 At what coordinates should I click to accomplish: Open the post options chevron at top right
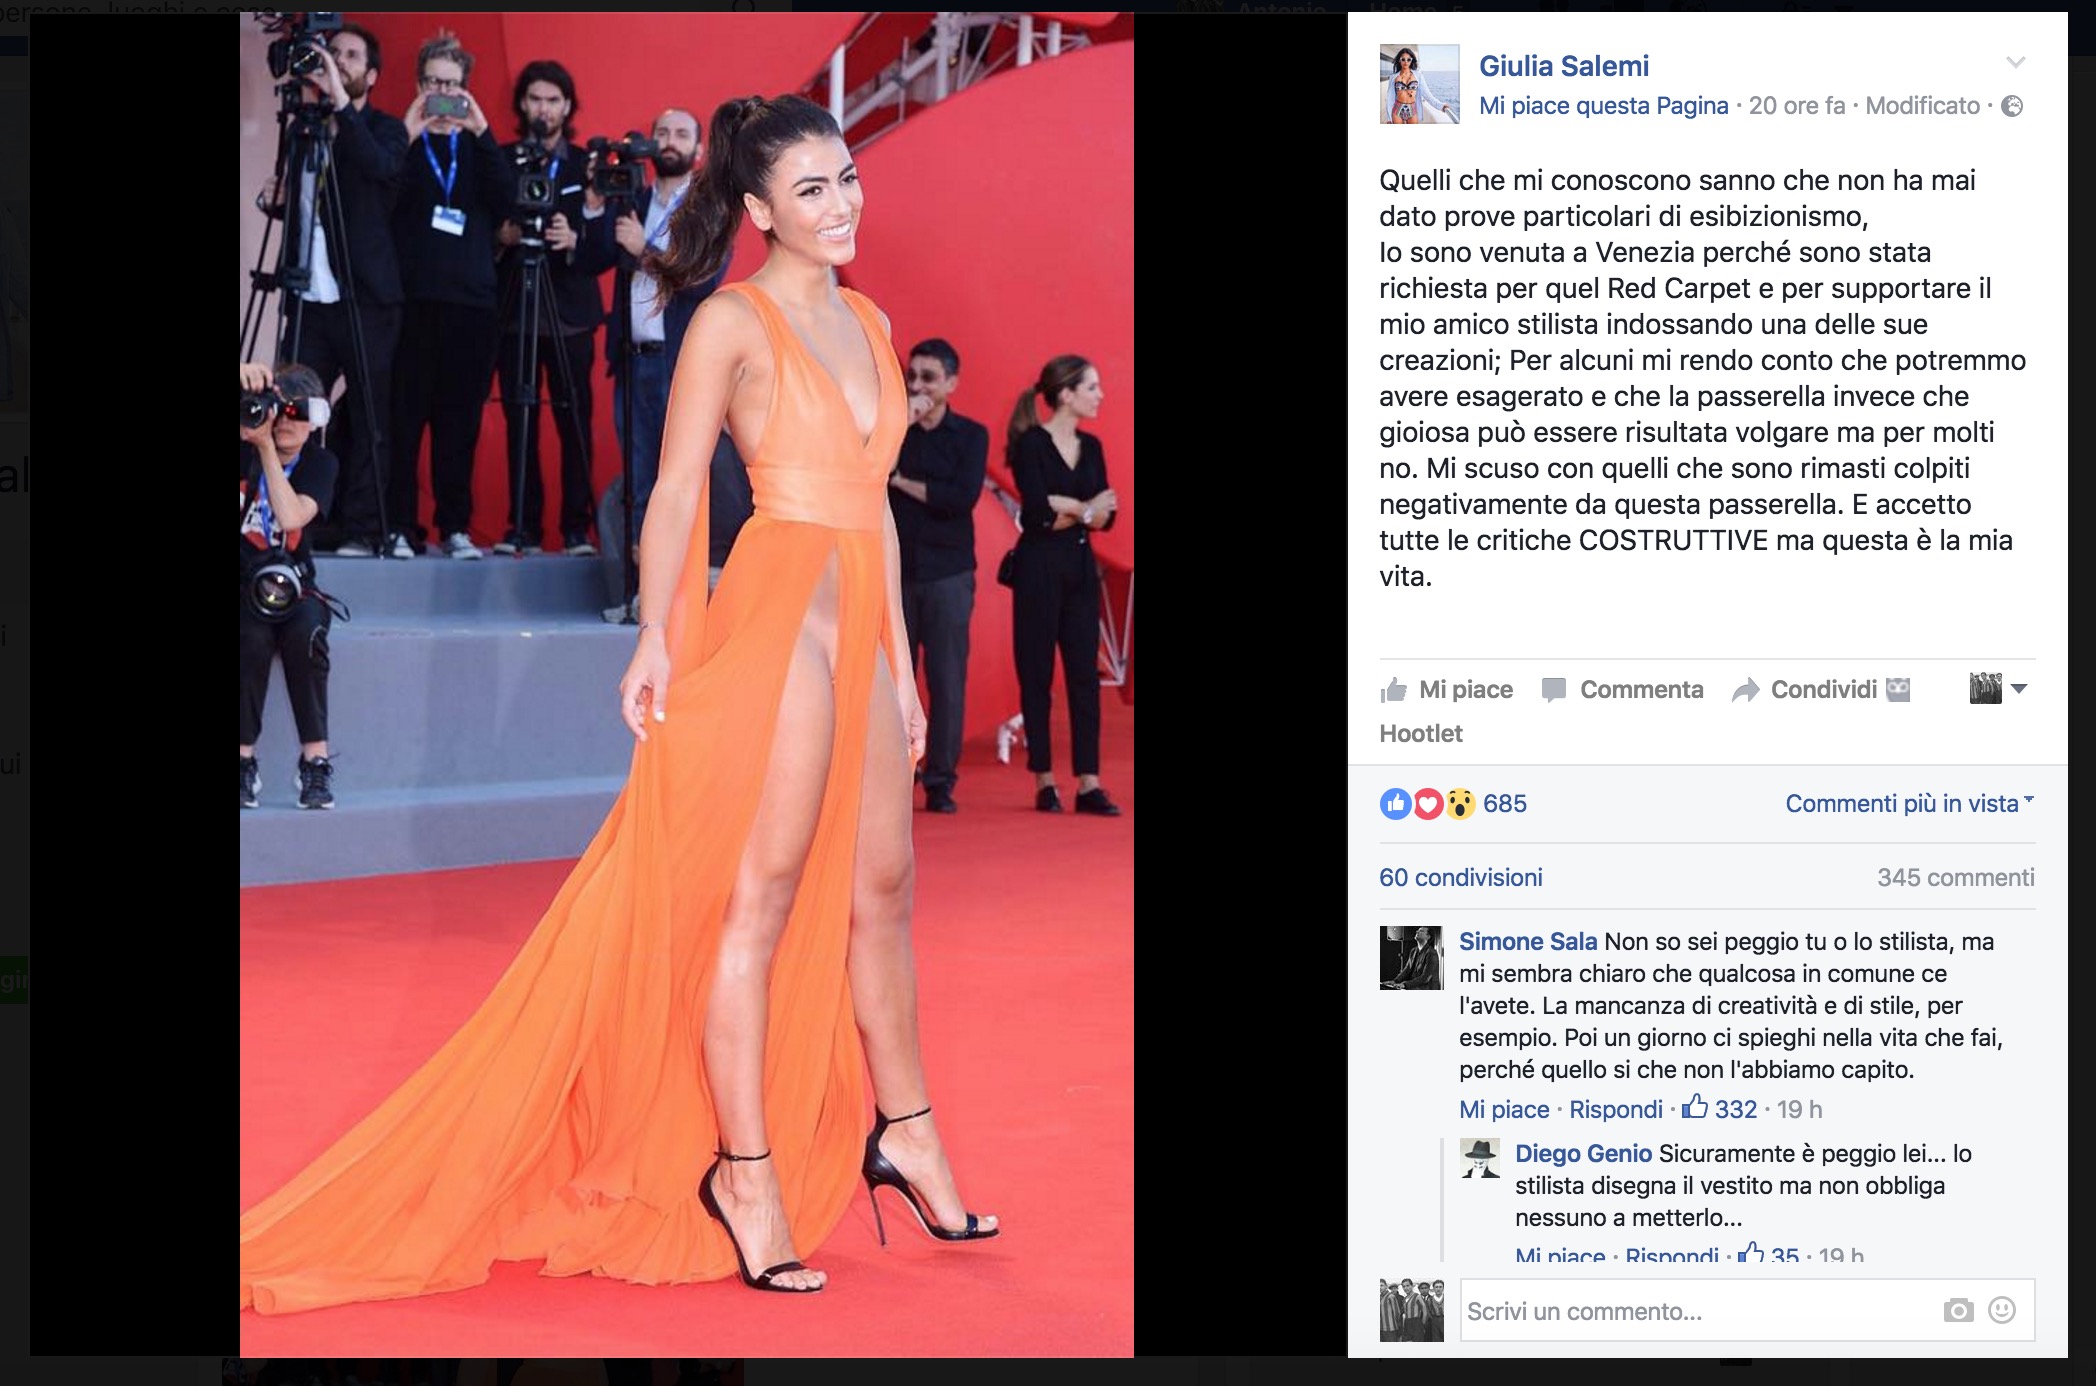(2016, 62)
